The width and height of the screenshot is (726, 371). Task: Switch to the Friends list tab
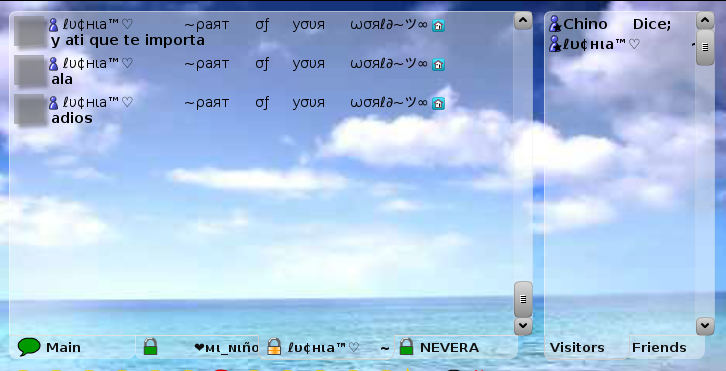tap(667, 347)
